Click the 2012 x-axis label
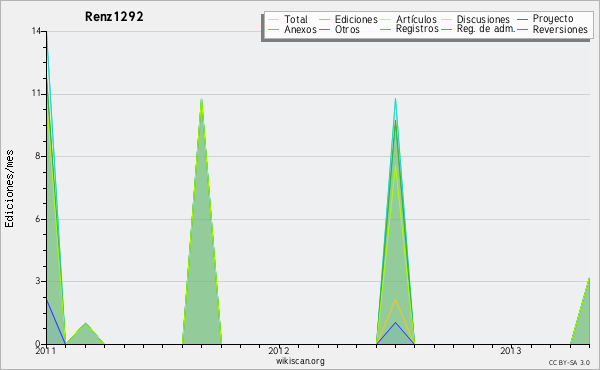Screen dimensions: 600x370 click(x=279, y=351)
